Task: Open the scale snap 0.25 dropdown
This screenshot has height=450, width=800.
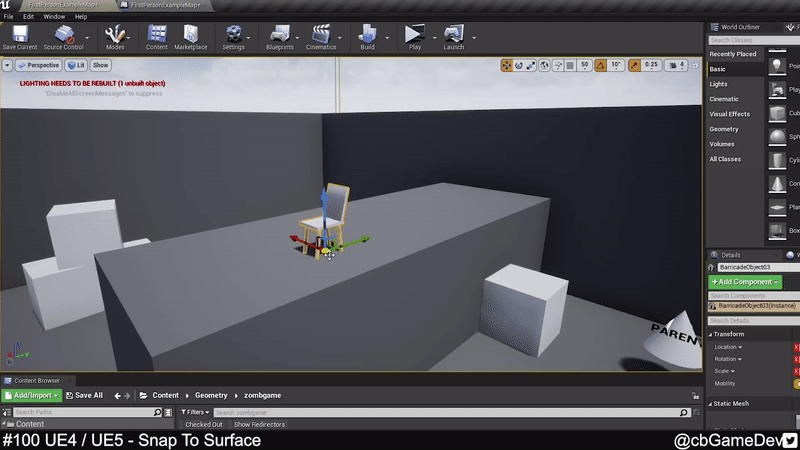Action: tap(651, 65)
